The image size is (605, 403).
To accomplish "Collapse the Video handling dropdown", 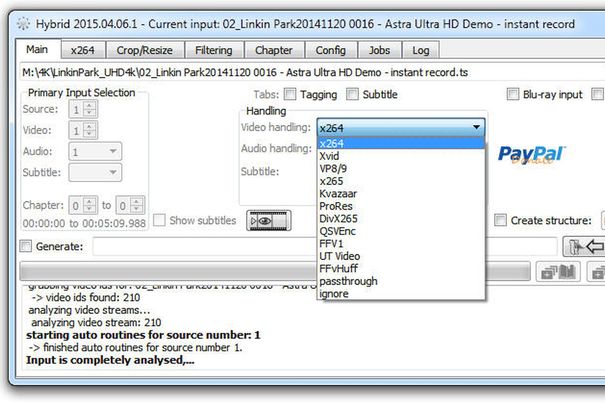I will point(476,127).
